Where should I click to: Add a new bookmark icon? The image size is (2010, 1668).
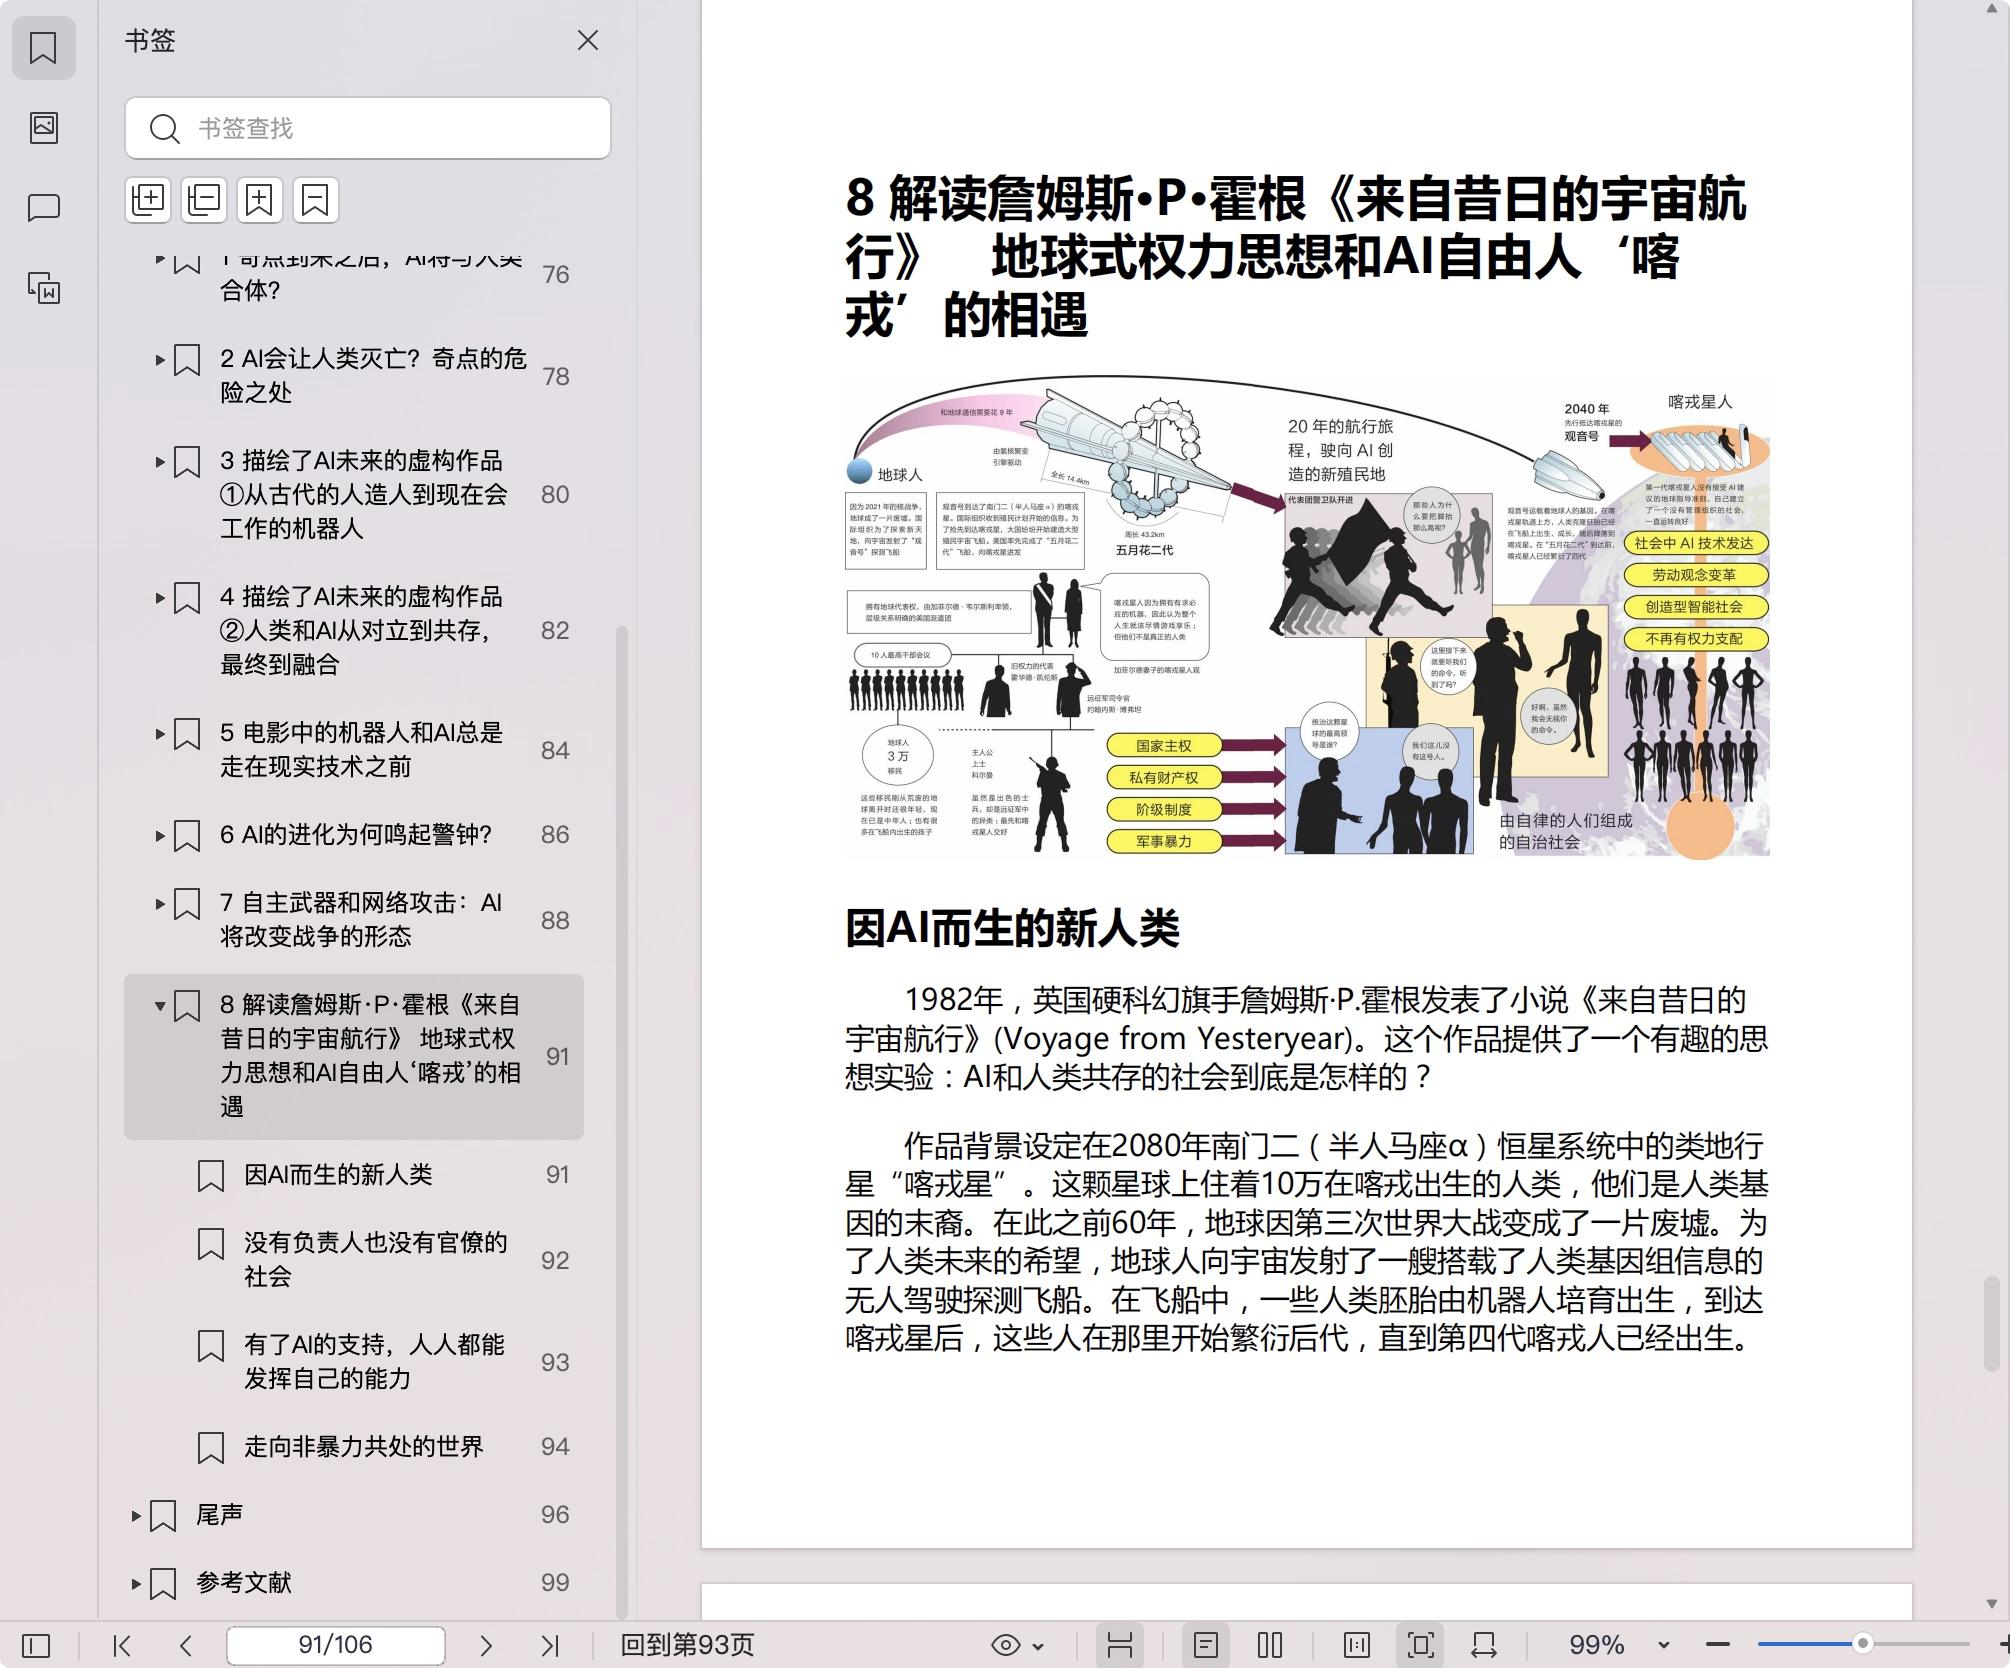[259, 200]
